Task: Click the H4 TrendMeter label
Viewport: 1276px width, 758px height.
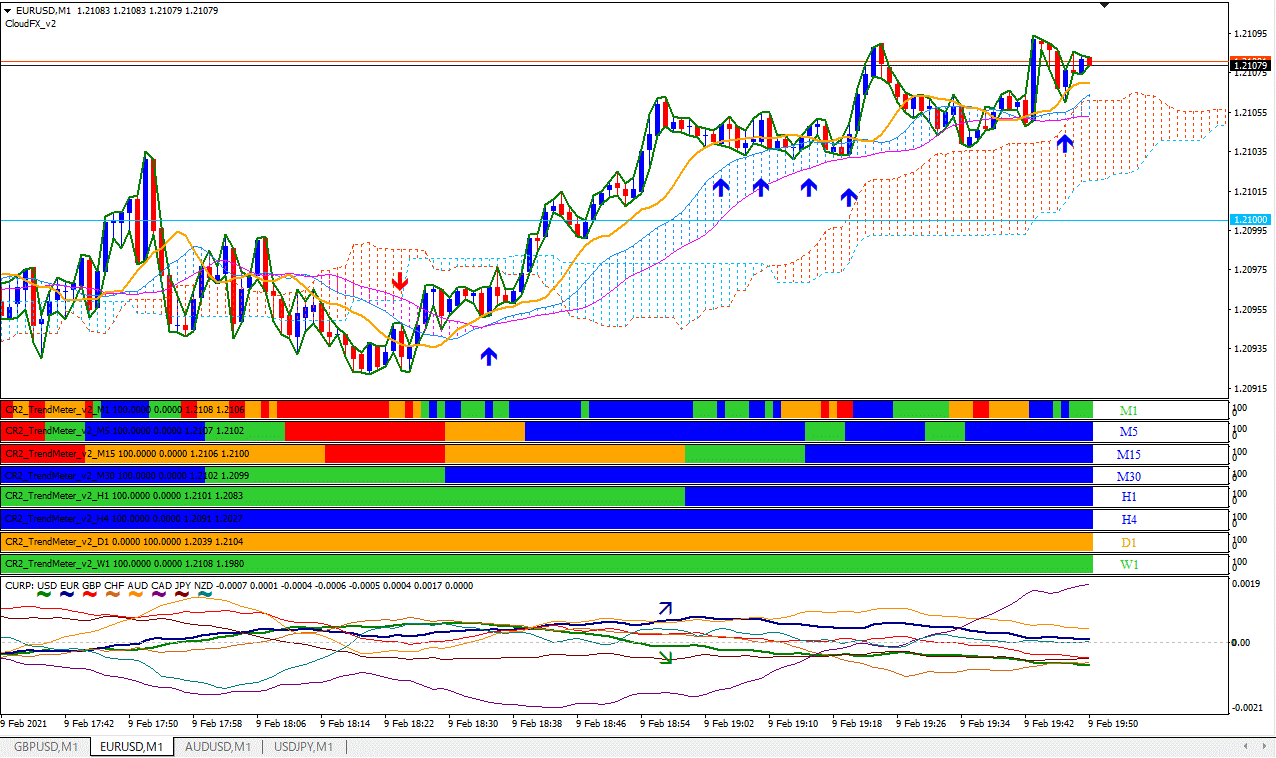Action: 1129,519
